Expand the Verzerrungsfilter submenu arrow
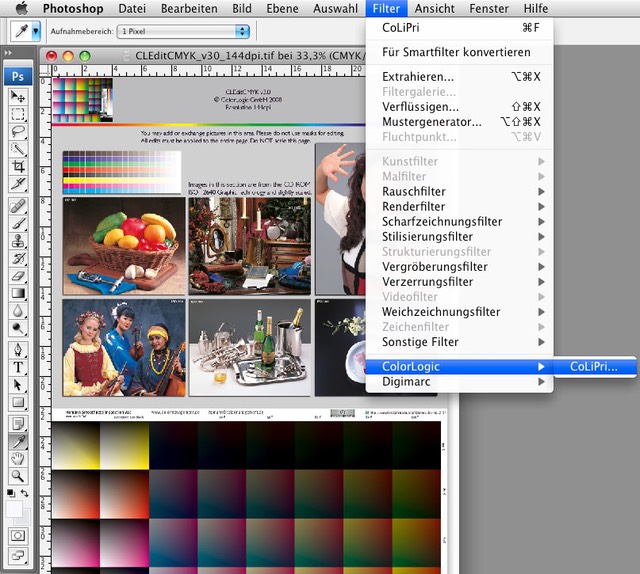Image resolution: width=640 pixels, height=574 pixels. 541,282
